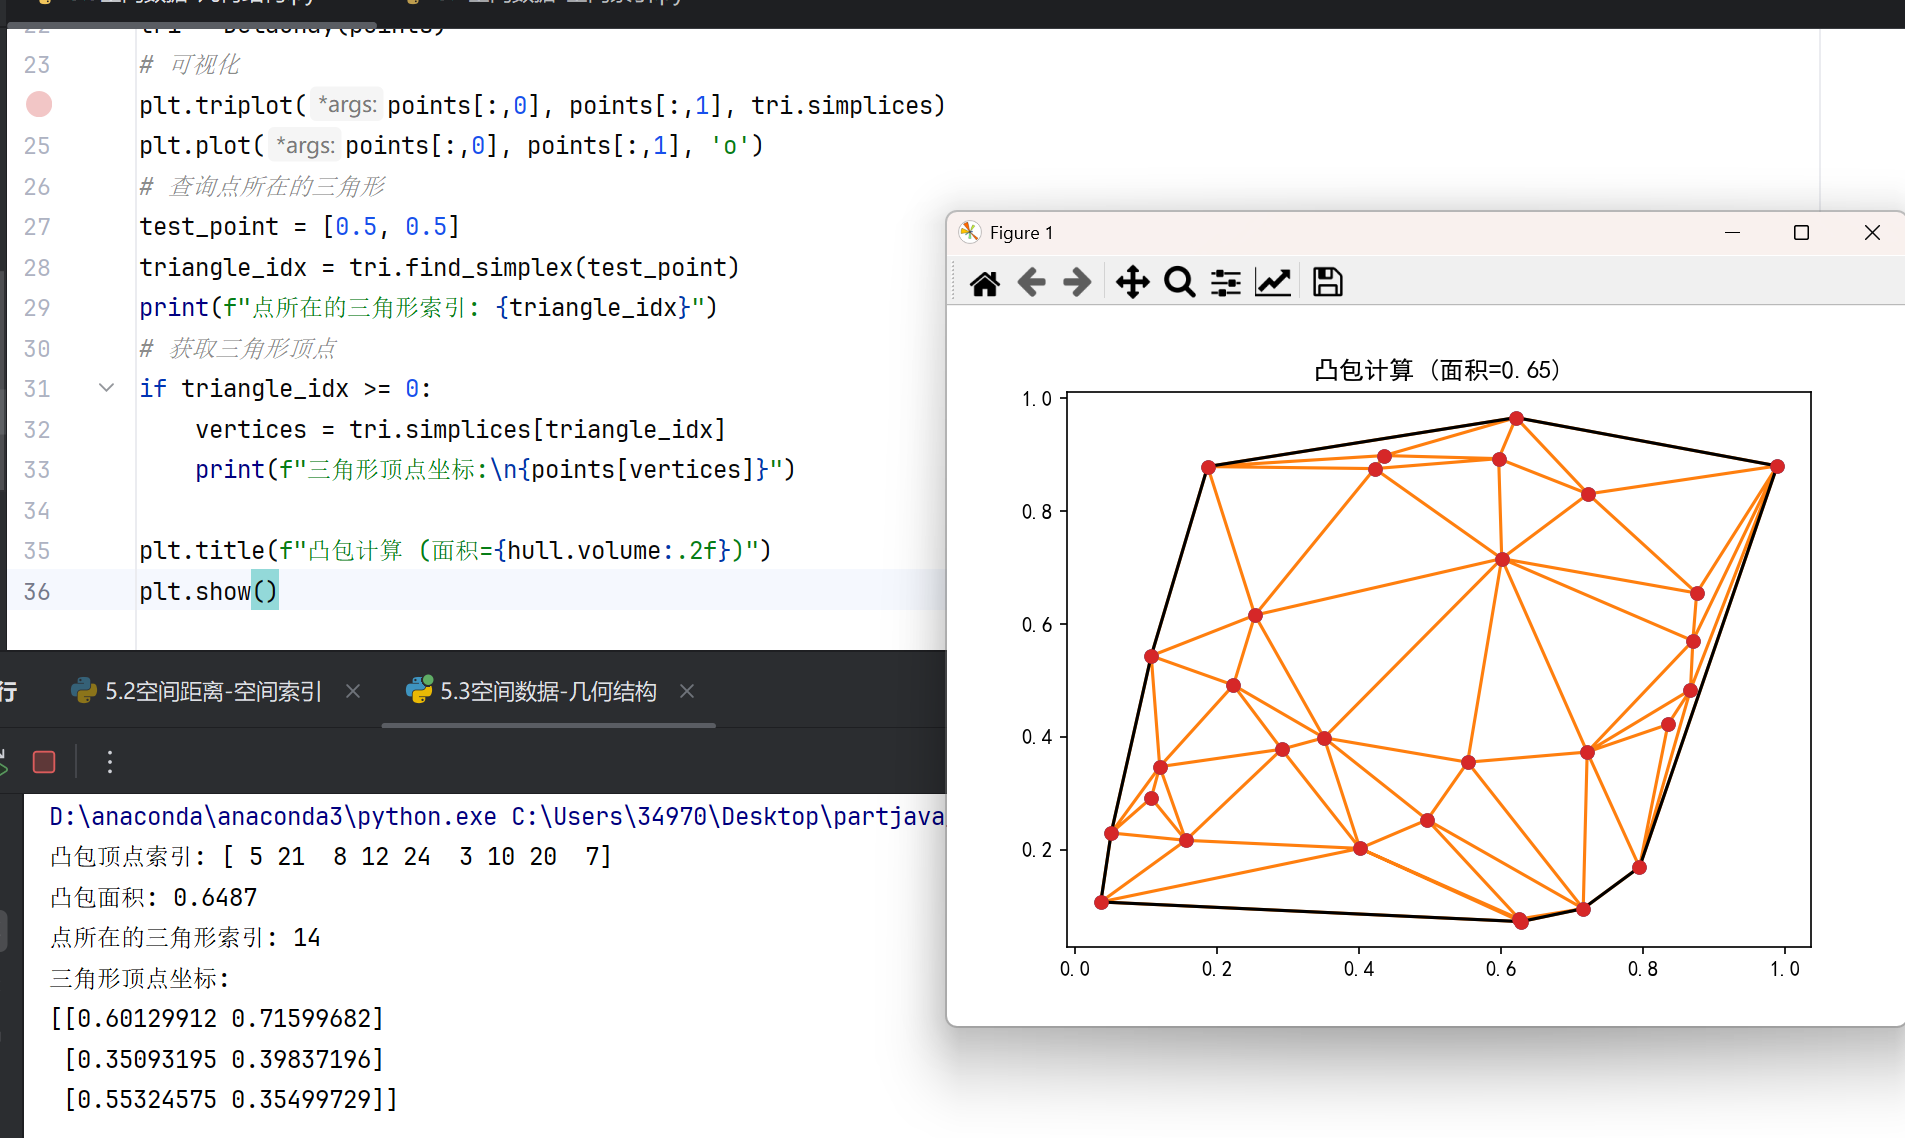Click x-axis tick label 0.4 in plot

tap(1358, 969)
